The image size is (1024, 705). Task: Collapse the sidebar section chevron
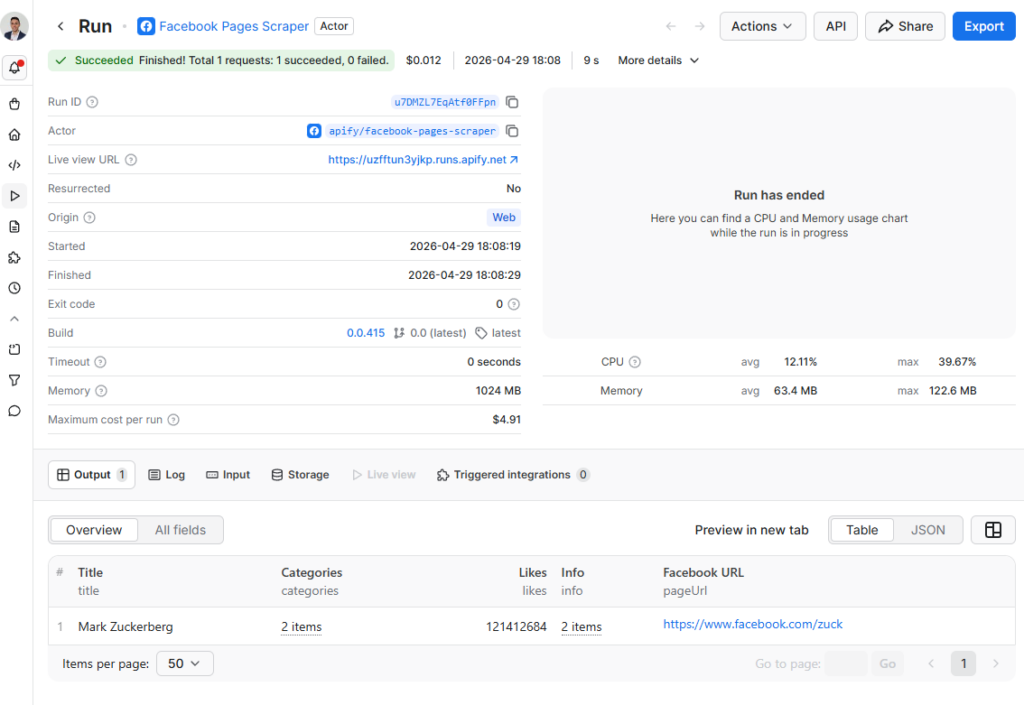click(14, 319)
